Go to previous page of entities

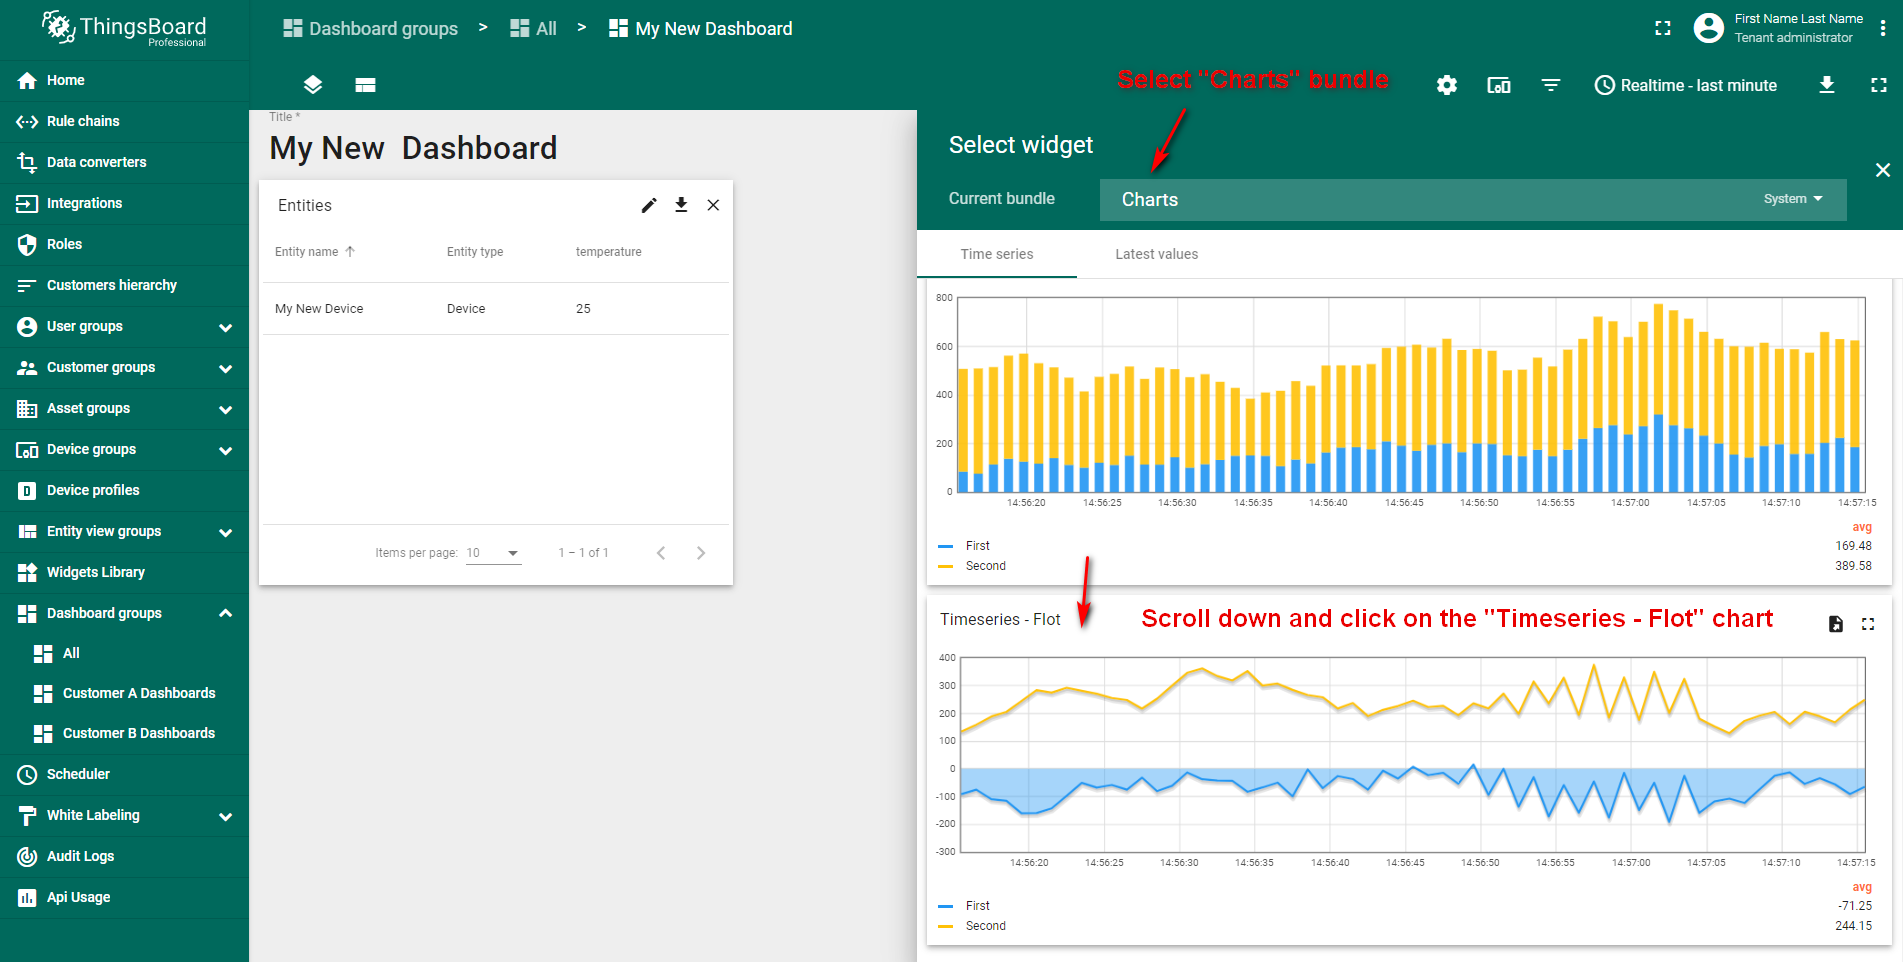pyautogui.click(x=661, y=553)
